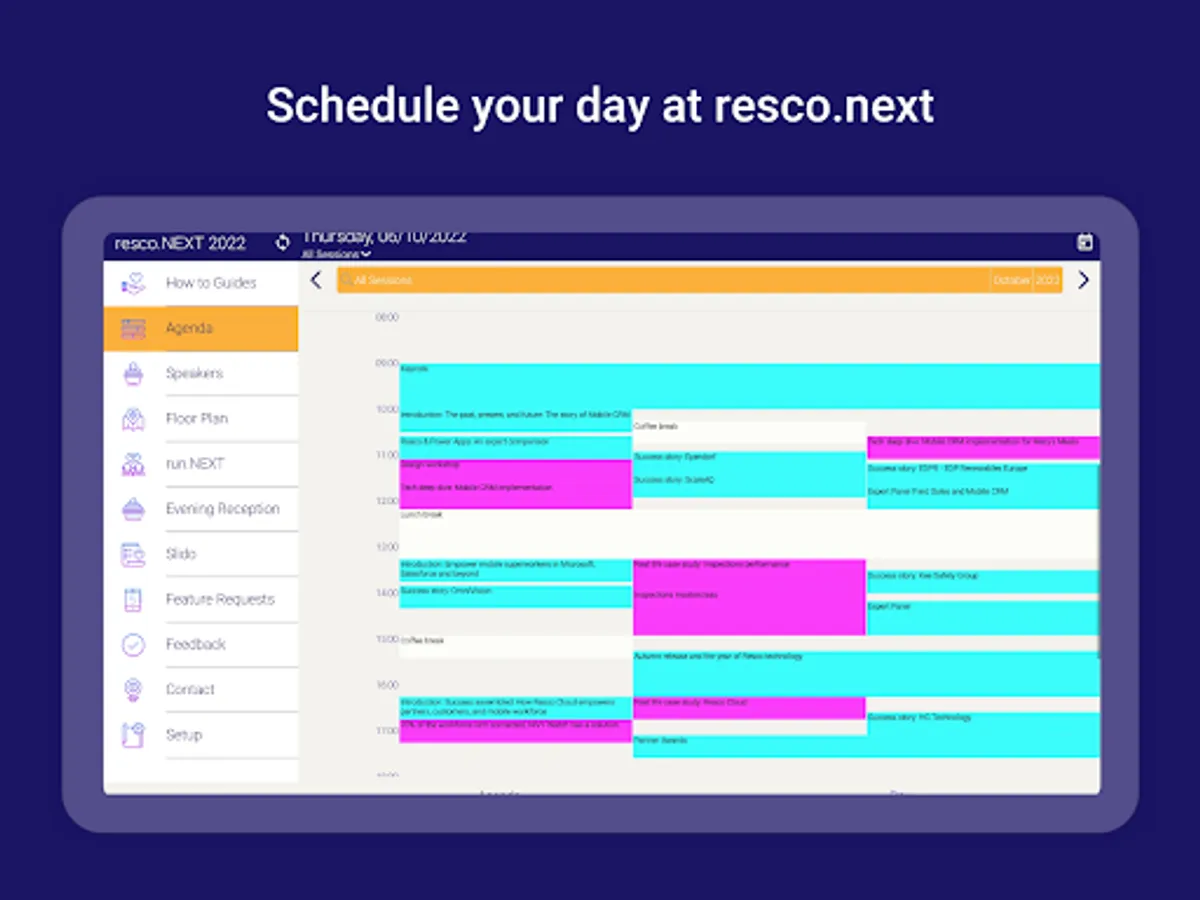This screenshot has width=1200, height=900.
Task: Open Success story Kee Safety Group
Action: 983,581
